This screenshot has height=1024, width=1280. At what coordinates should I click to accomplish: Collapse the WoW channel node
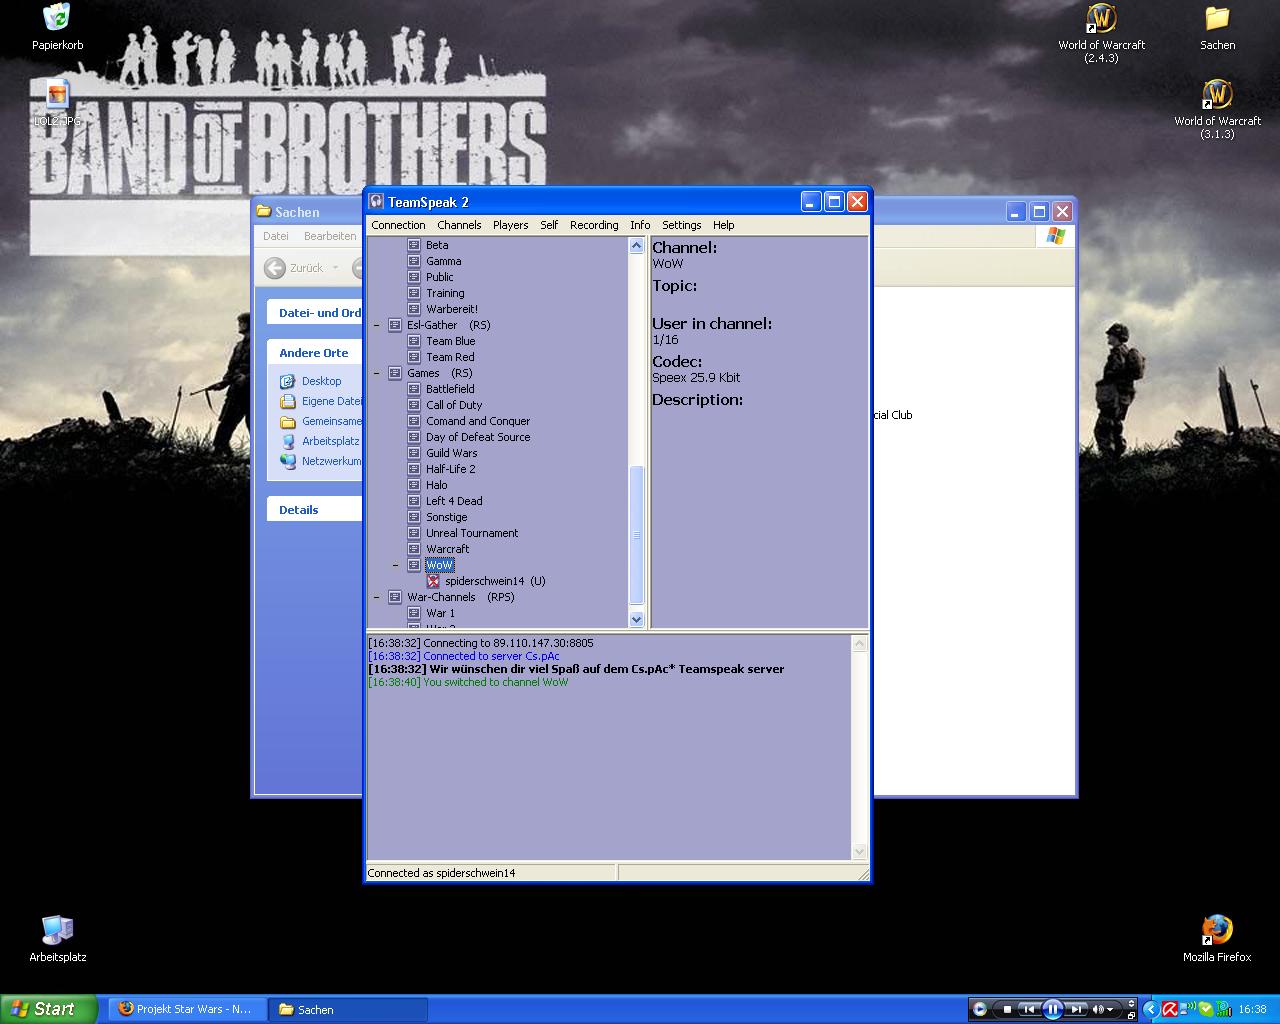coord(396,565)
